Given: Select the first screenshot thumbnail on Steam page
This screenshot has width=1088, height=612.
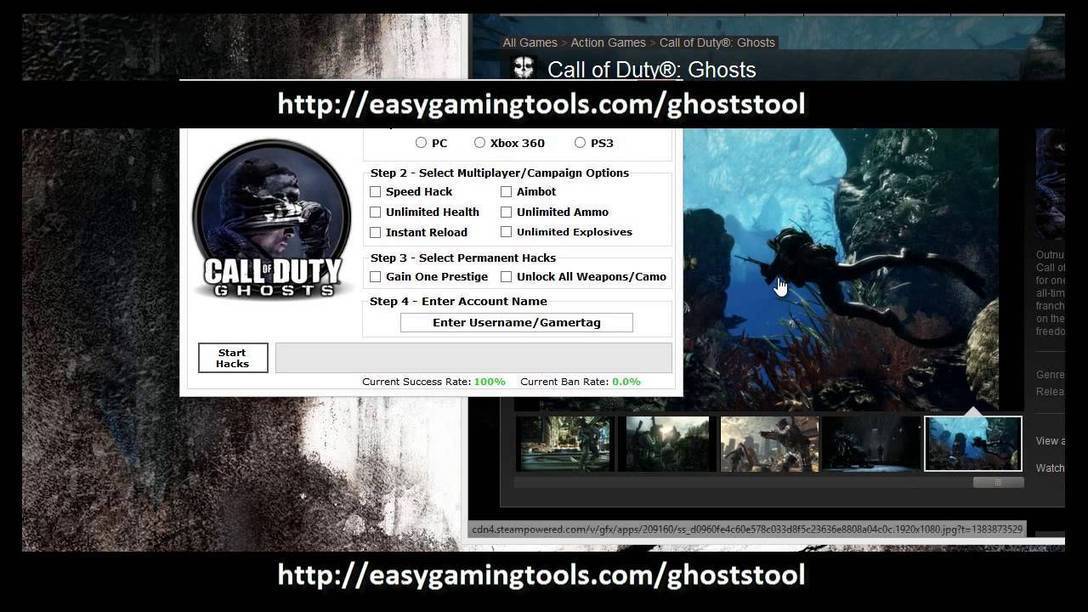Looking at the screenshot, I should tap(565, 444).
